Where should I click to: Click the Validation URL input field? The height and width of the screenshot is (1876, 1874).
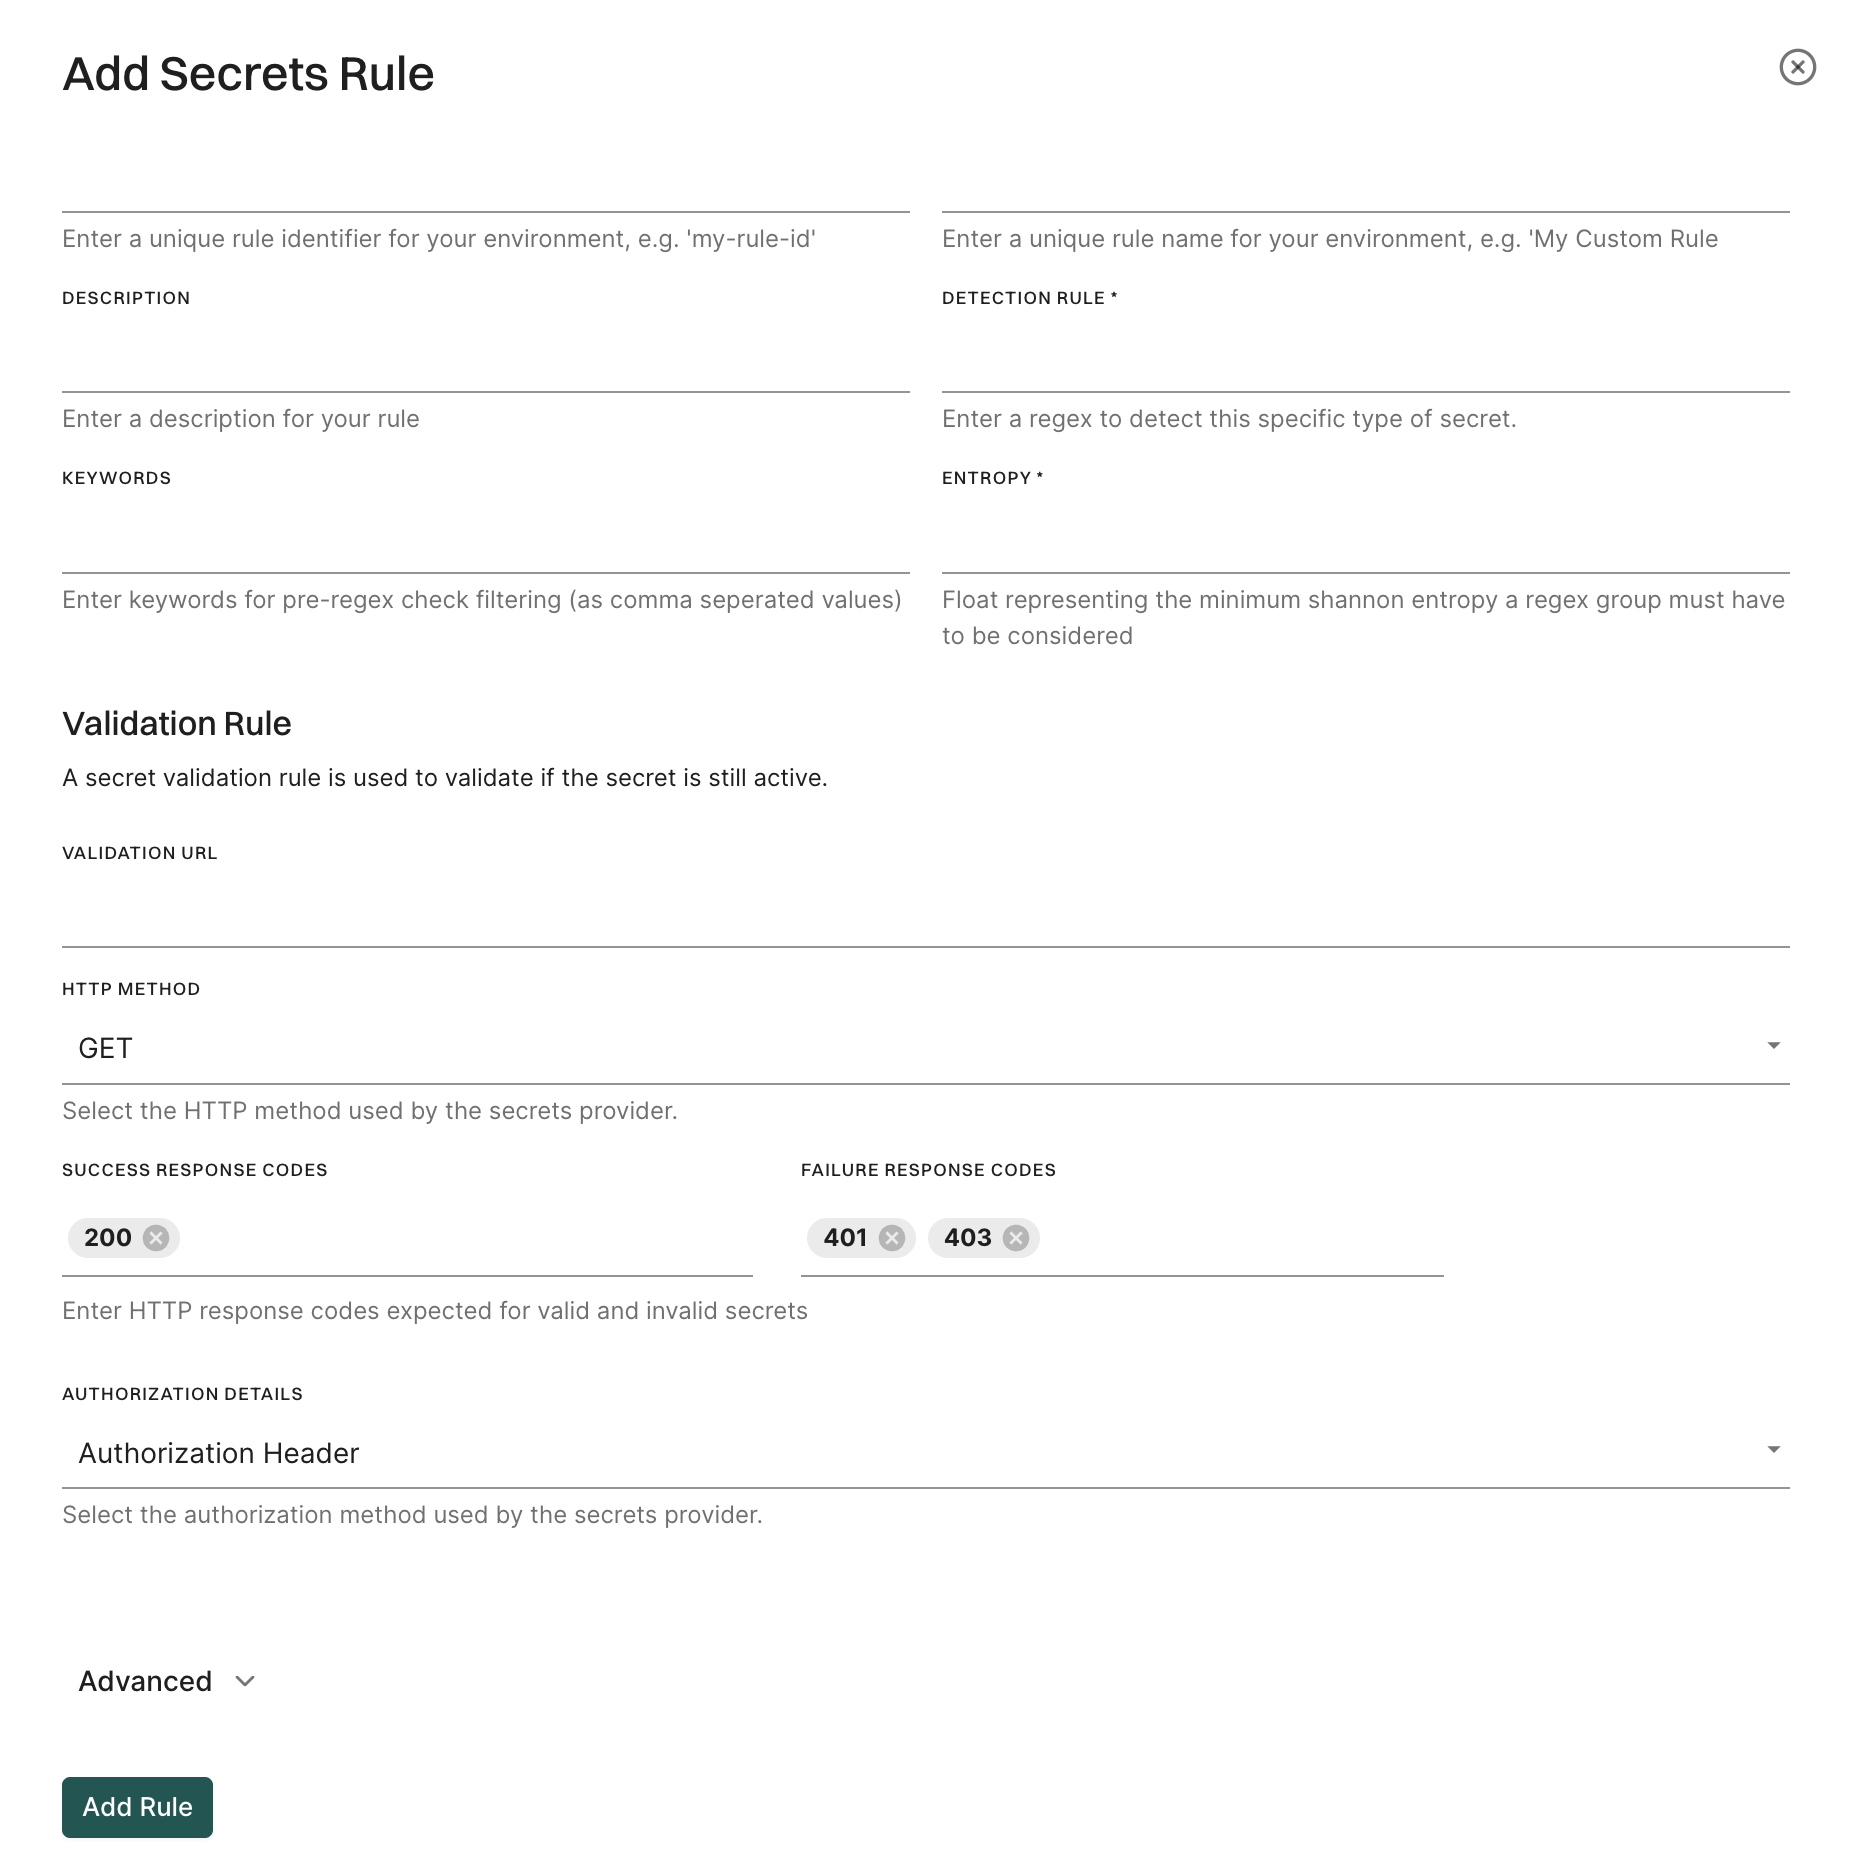pyautogui.click(x=925, y=915)
